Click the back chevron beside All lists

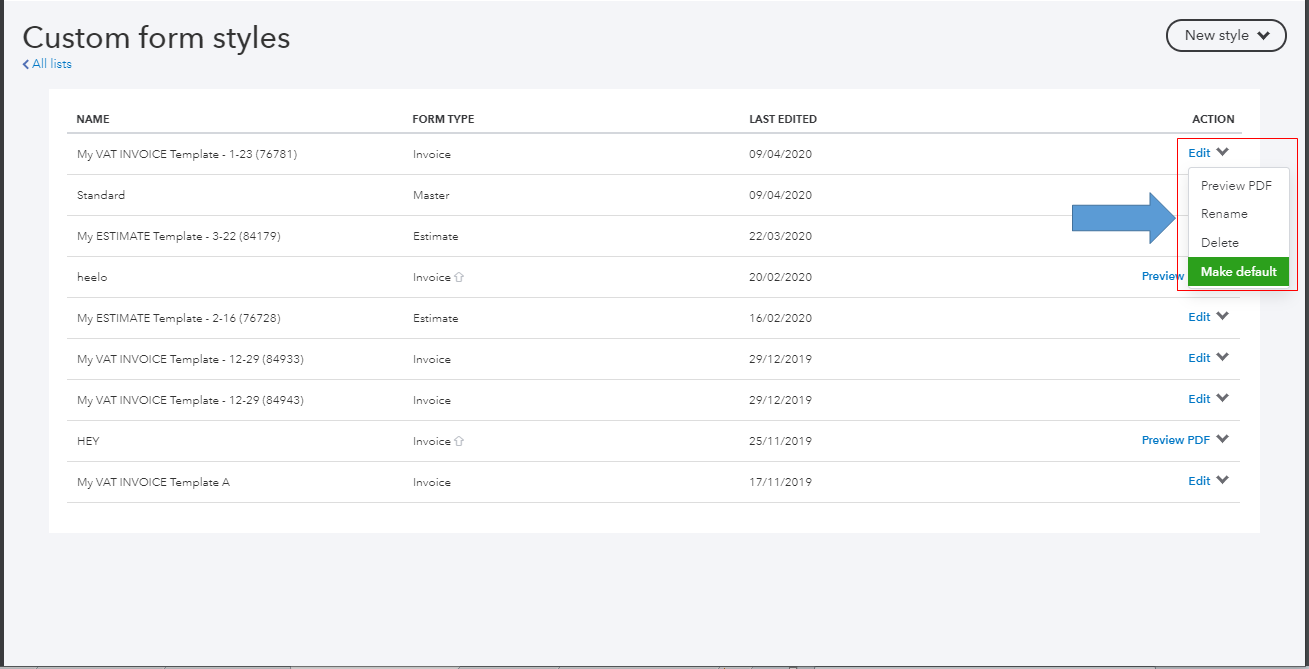click(x=26, y=63)
